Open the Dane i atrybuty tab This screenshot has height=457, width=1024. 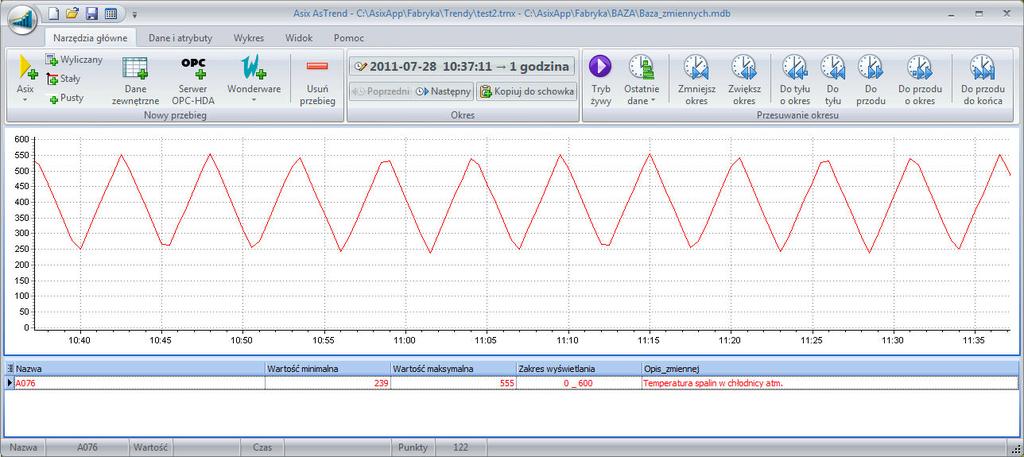click(180, 38)
